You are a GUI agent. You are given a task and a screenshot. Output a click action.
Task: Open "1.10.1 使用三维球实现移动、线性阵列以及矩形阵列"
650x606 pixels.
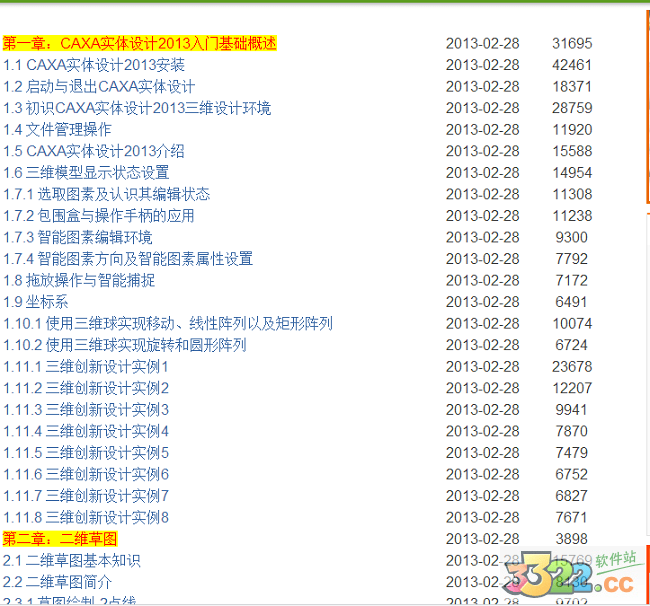click(x=168, y=324)
